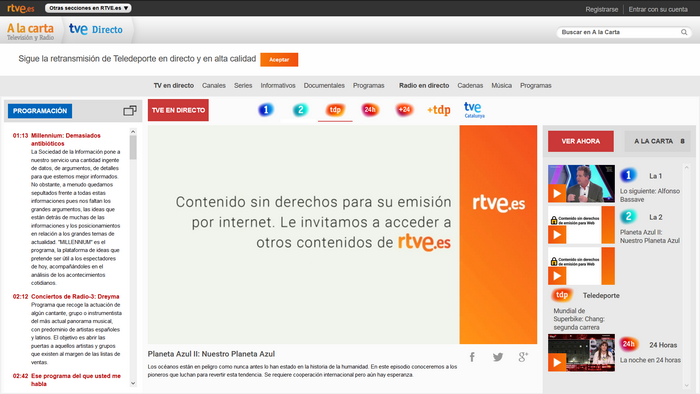Click the schedule list scrollbar thumb

click(133, 147)
